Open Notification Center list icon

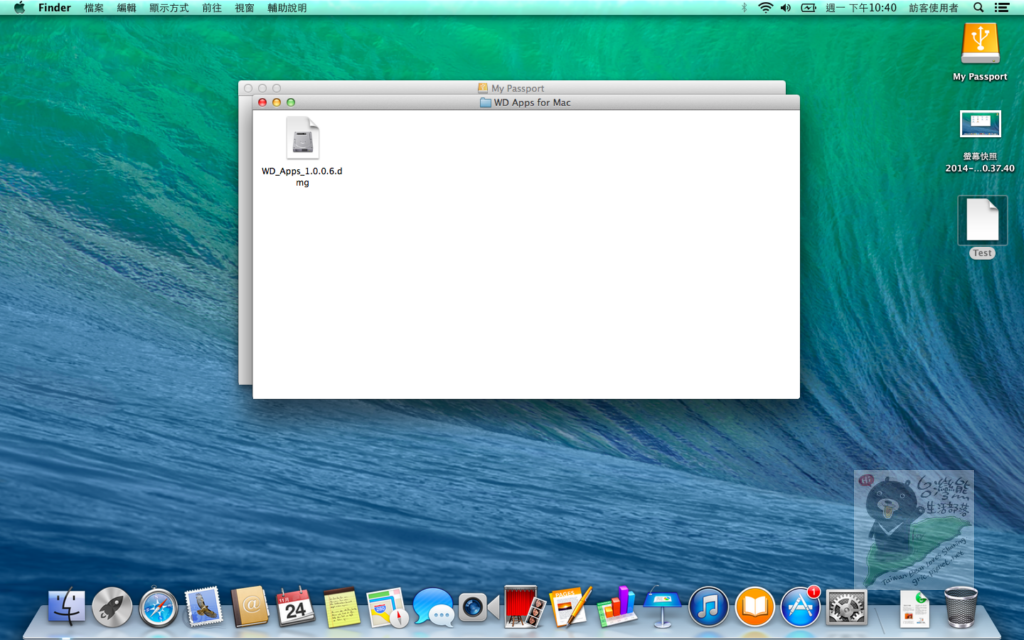coord(1001,8)
